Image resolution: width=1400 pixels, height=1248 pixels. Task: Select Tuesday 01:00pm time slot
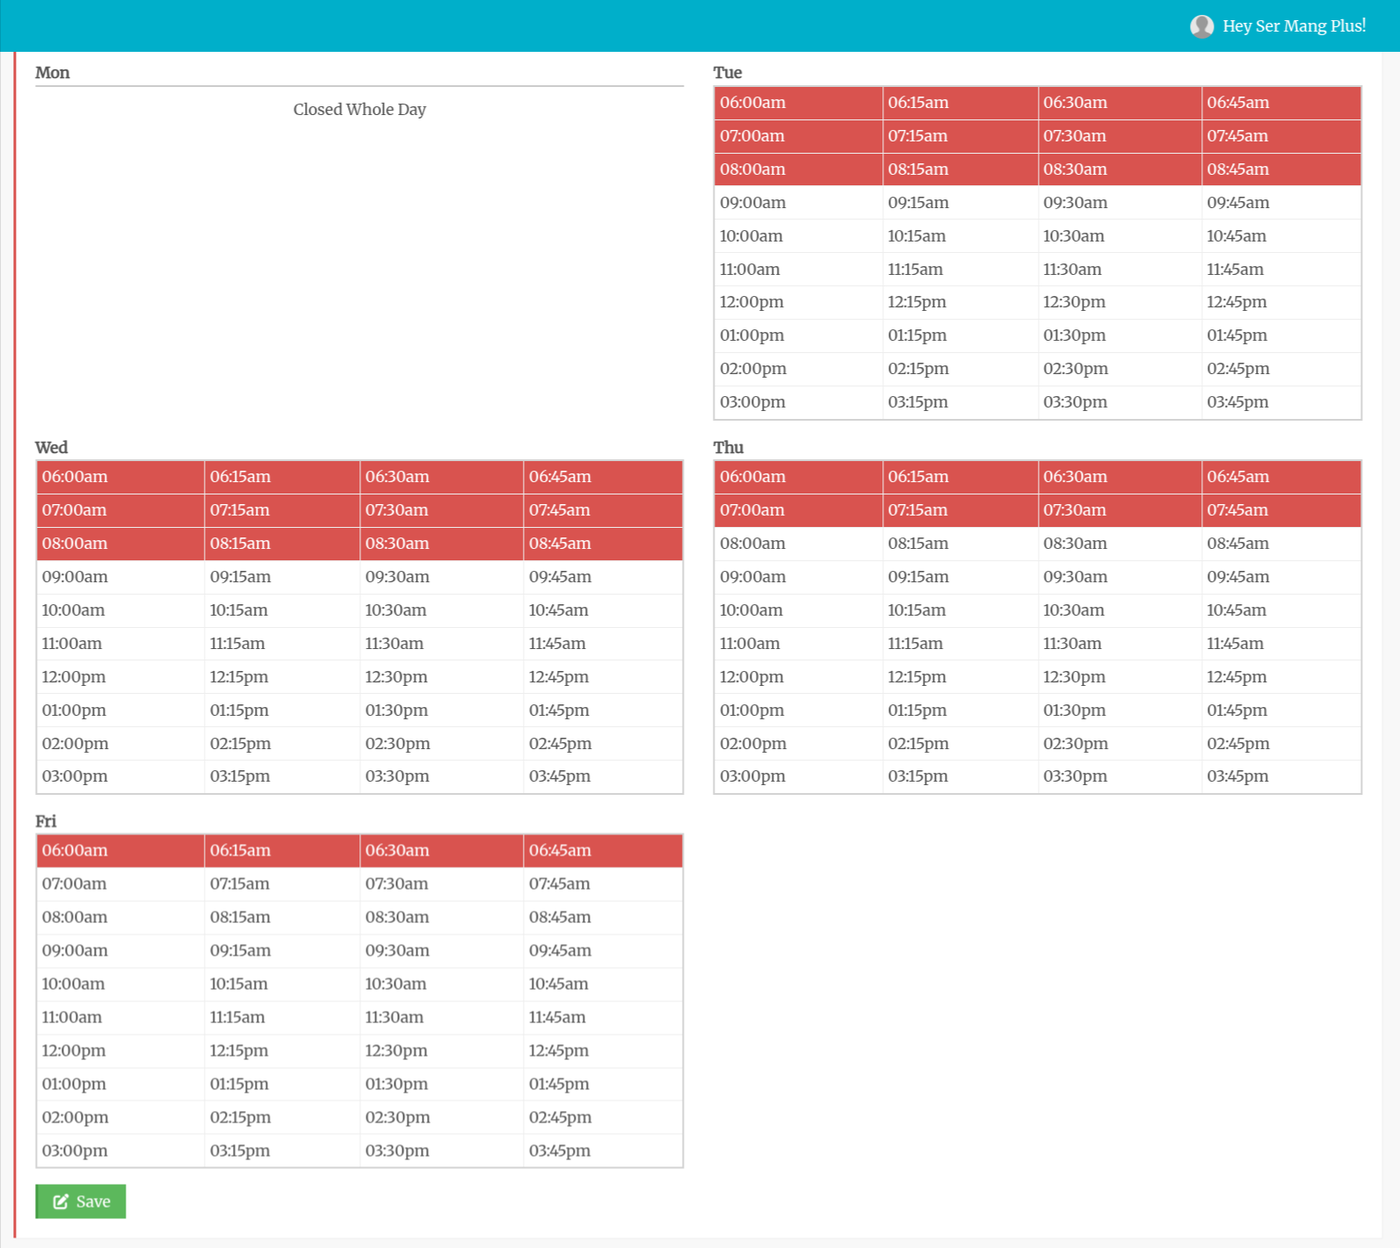point(799,336)
